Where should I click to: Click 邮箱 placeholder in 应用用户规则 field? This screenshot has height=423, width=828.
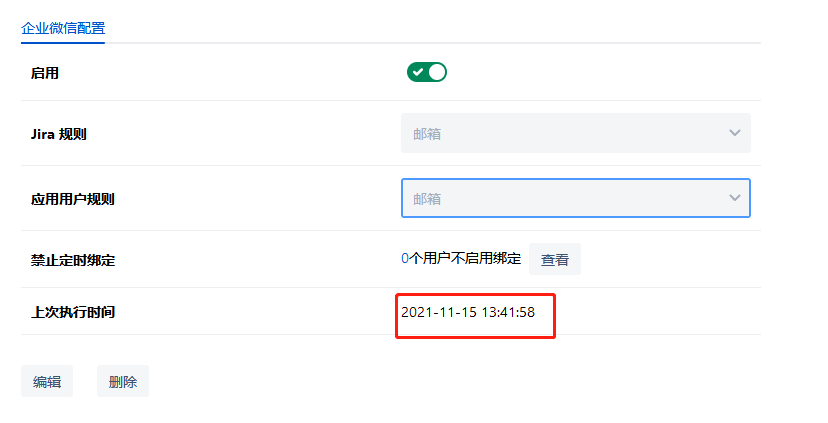click(x=427, y=199)
